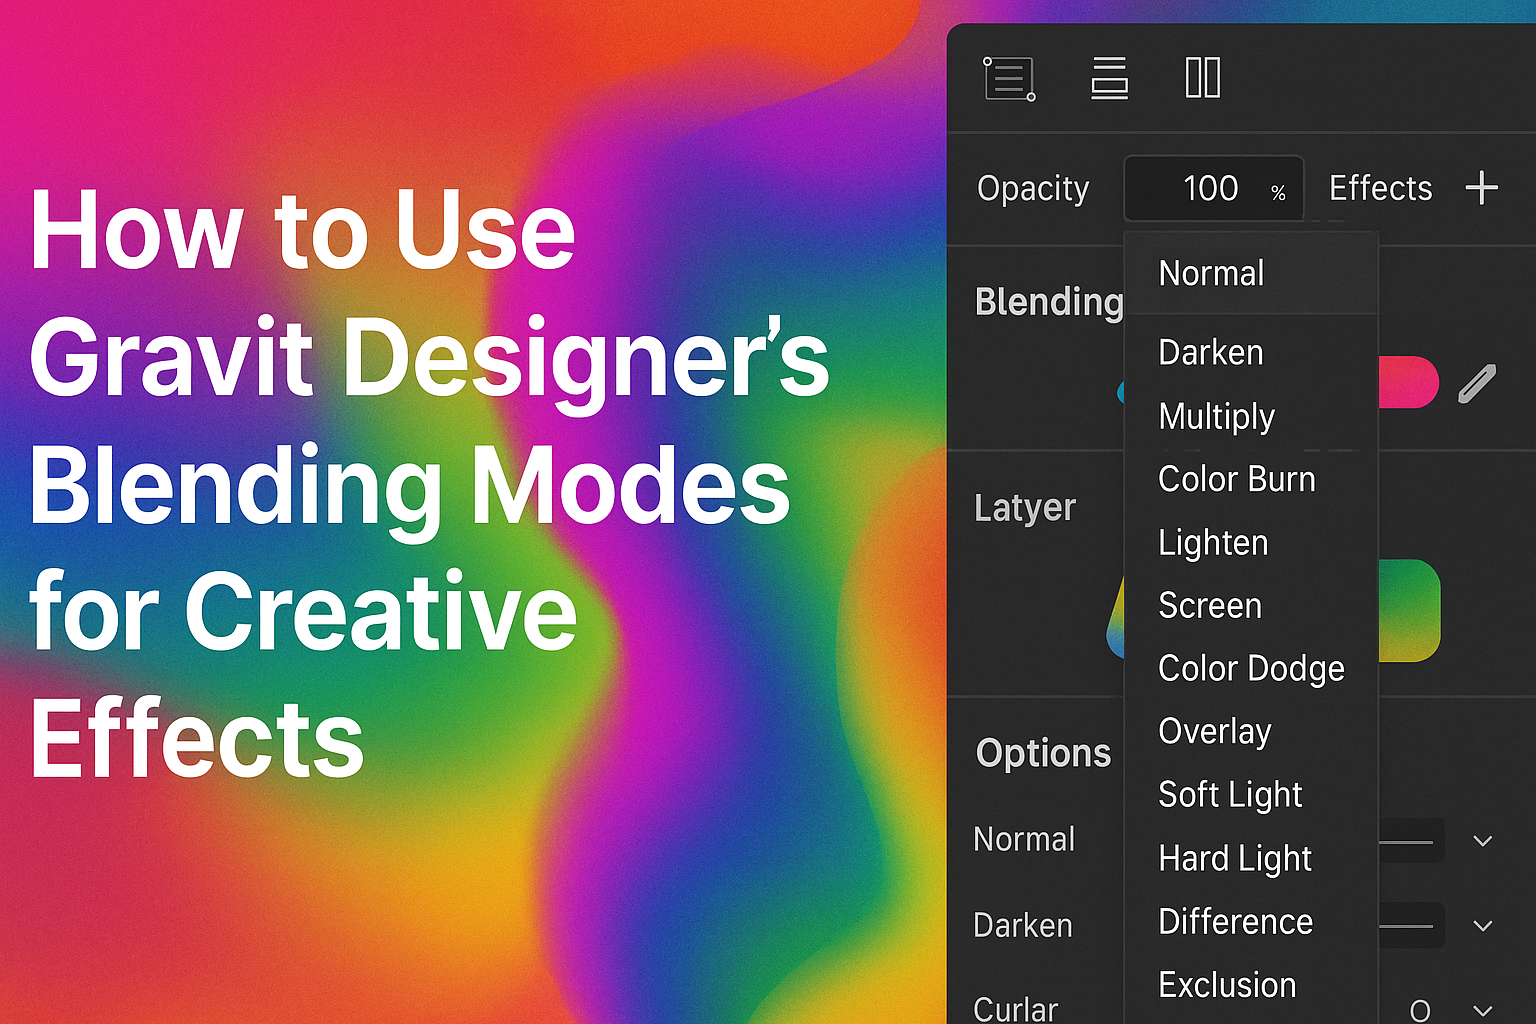Add a new effect with plus icon
1536x1024 pixels.
point(1481,188)
